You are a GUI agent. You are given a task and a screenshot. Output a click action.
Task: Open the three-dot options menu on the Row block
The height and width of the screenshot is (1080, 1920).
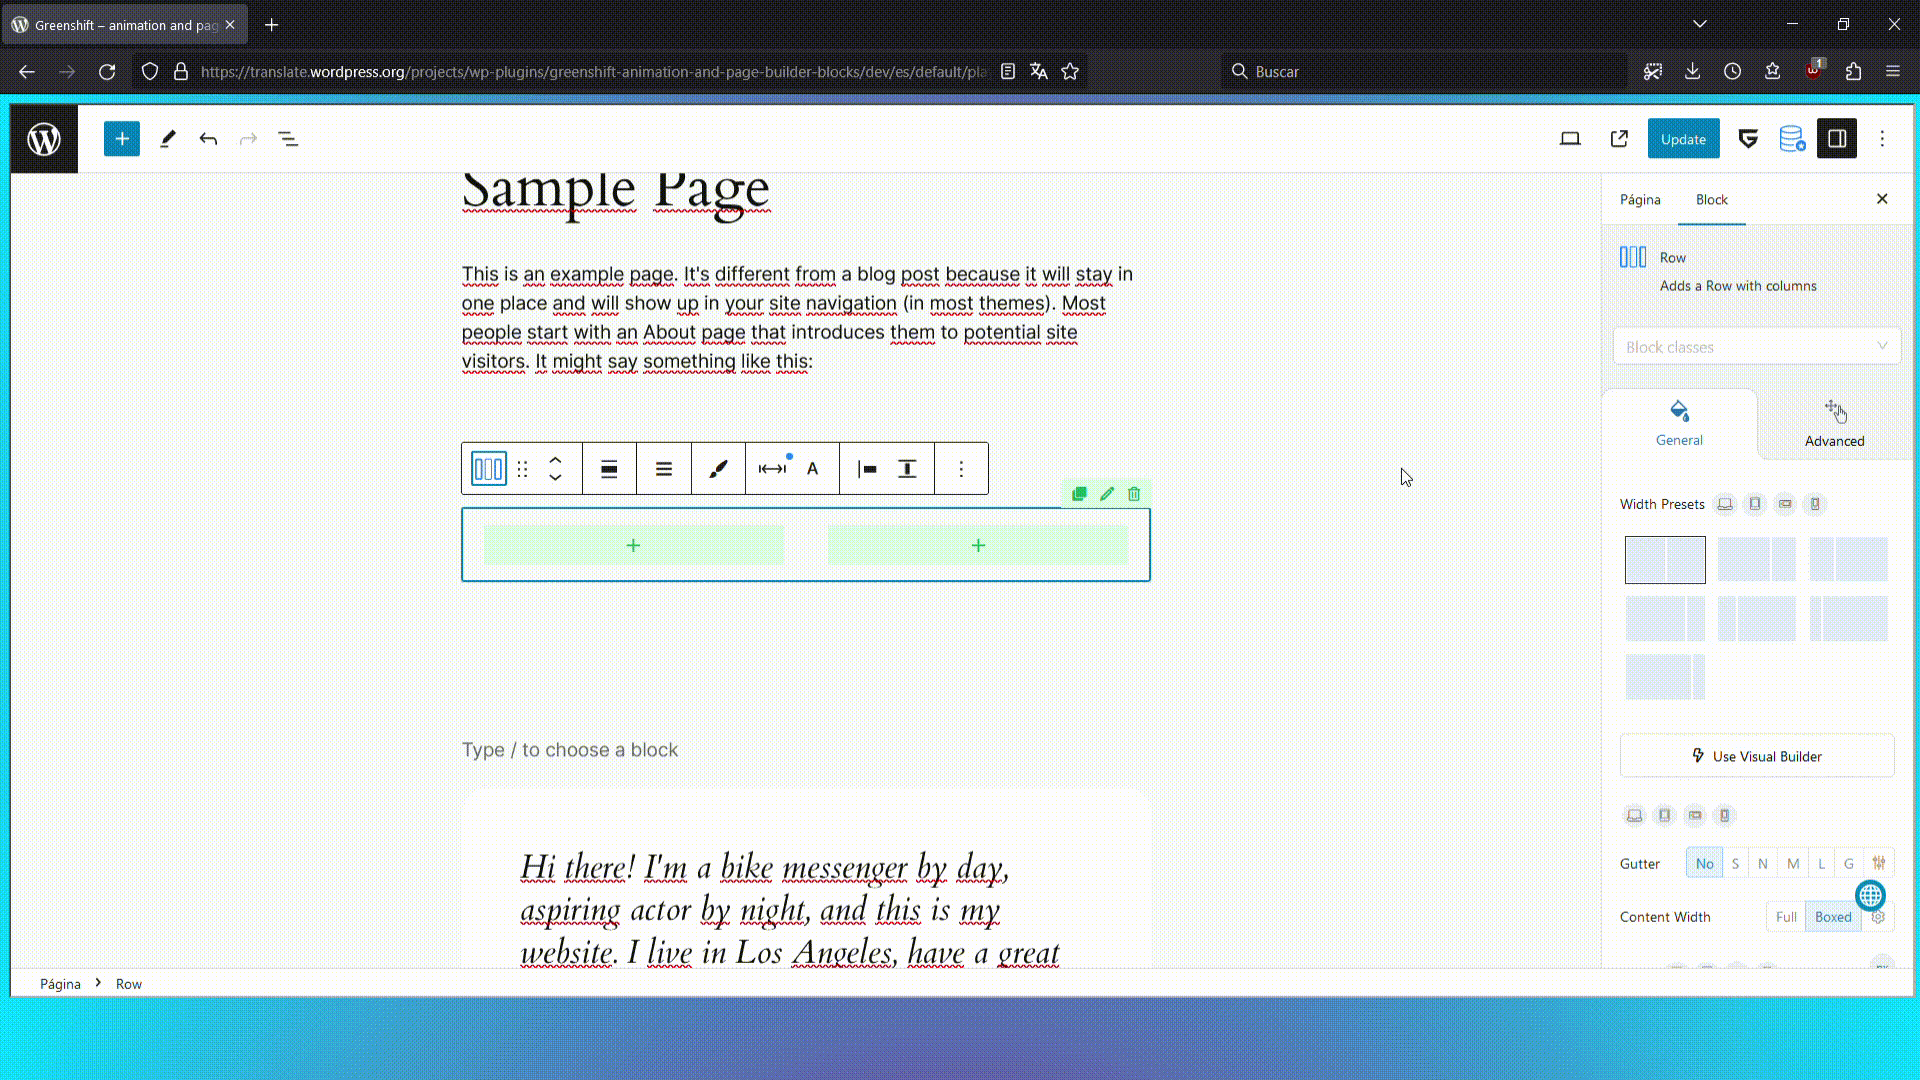pos(960,468)
